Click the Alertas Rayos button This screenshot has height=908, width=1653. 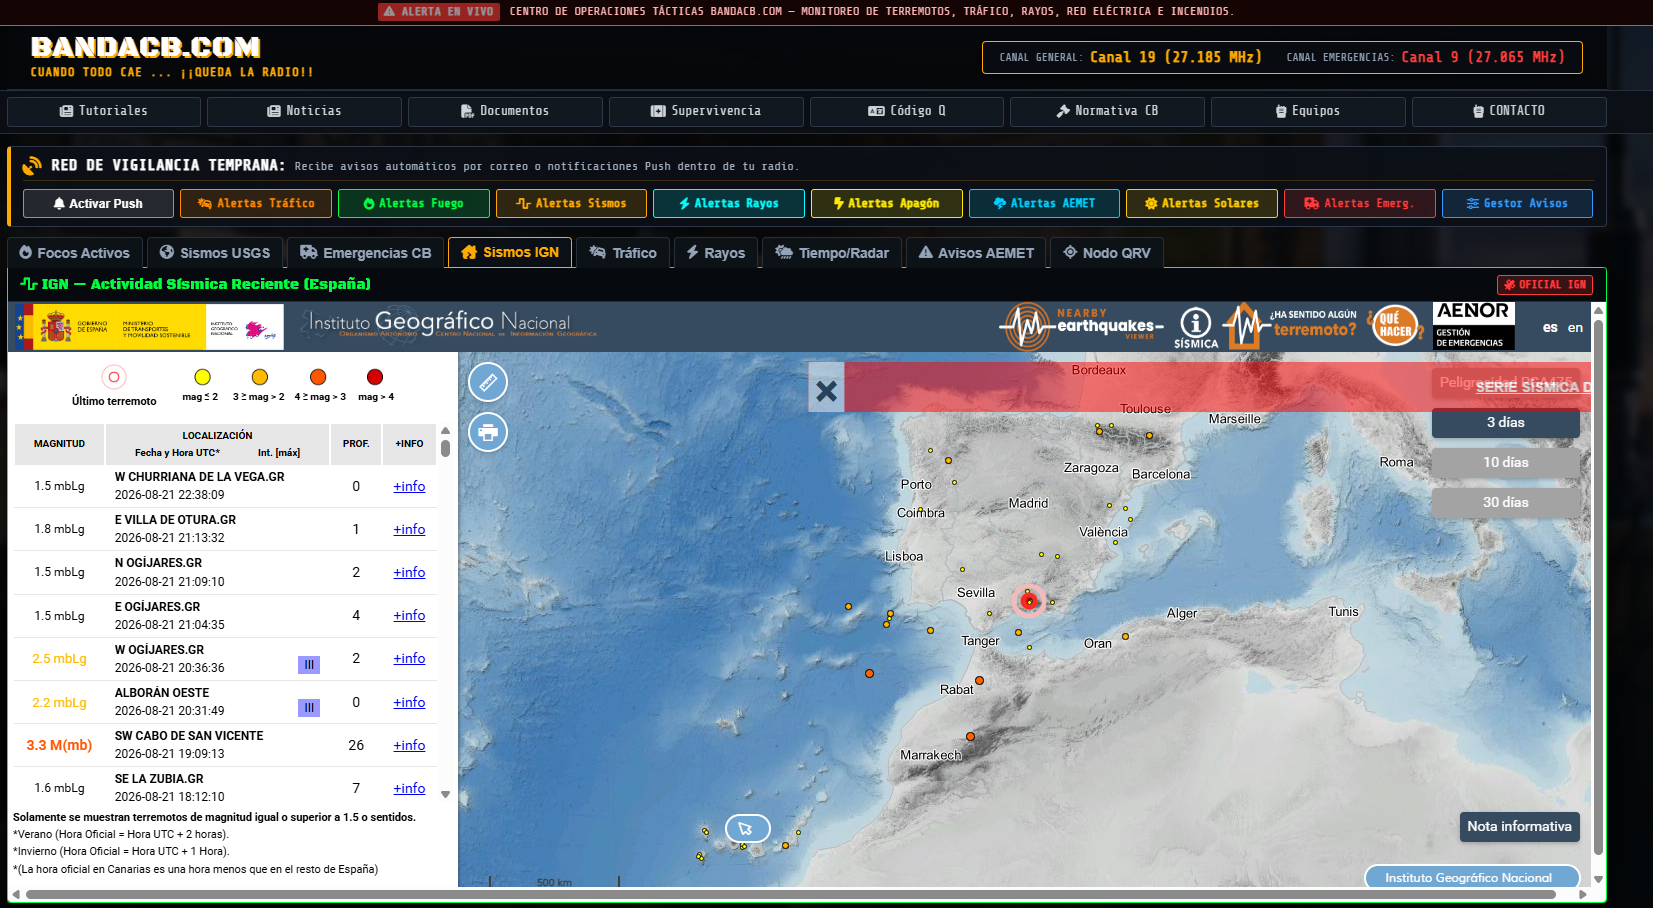tap(729, 204)
